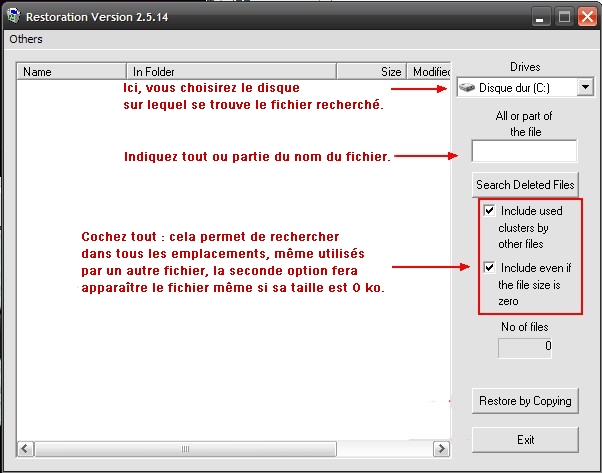Focus the 'All or part of the file' field

[x=523, y=151]
